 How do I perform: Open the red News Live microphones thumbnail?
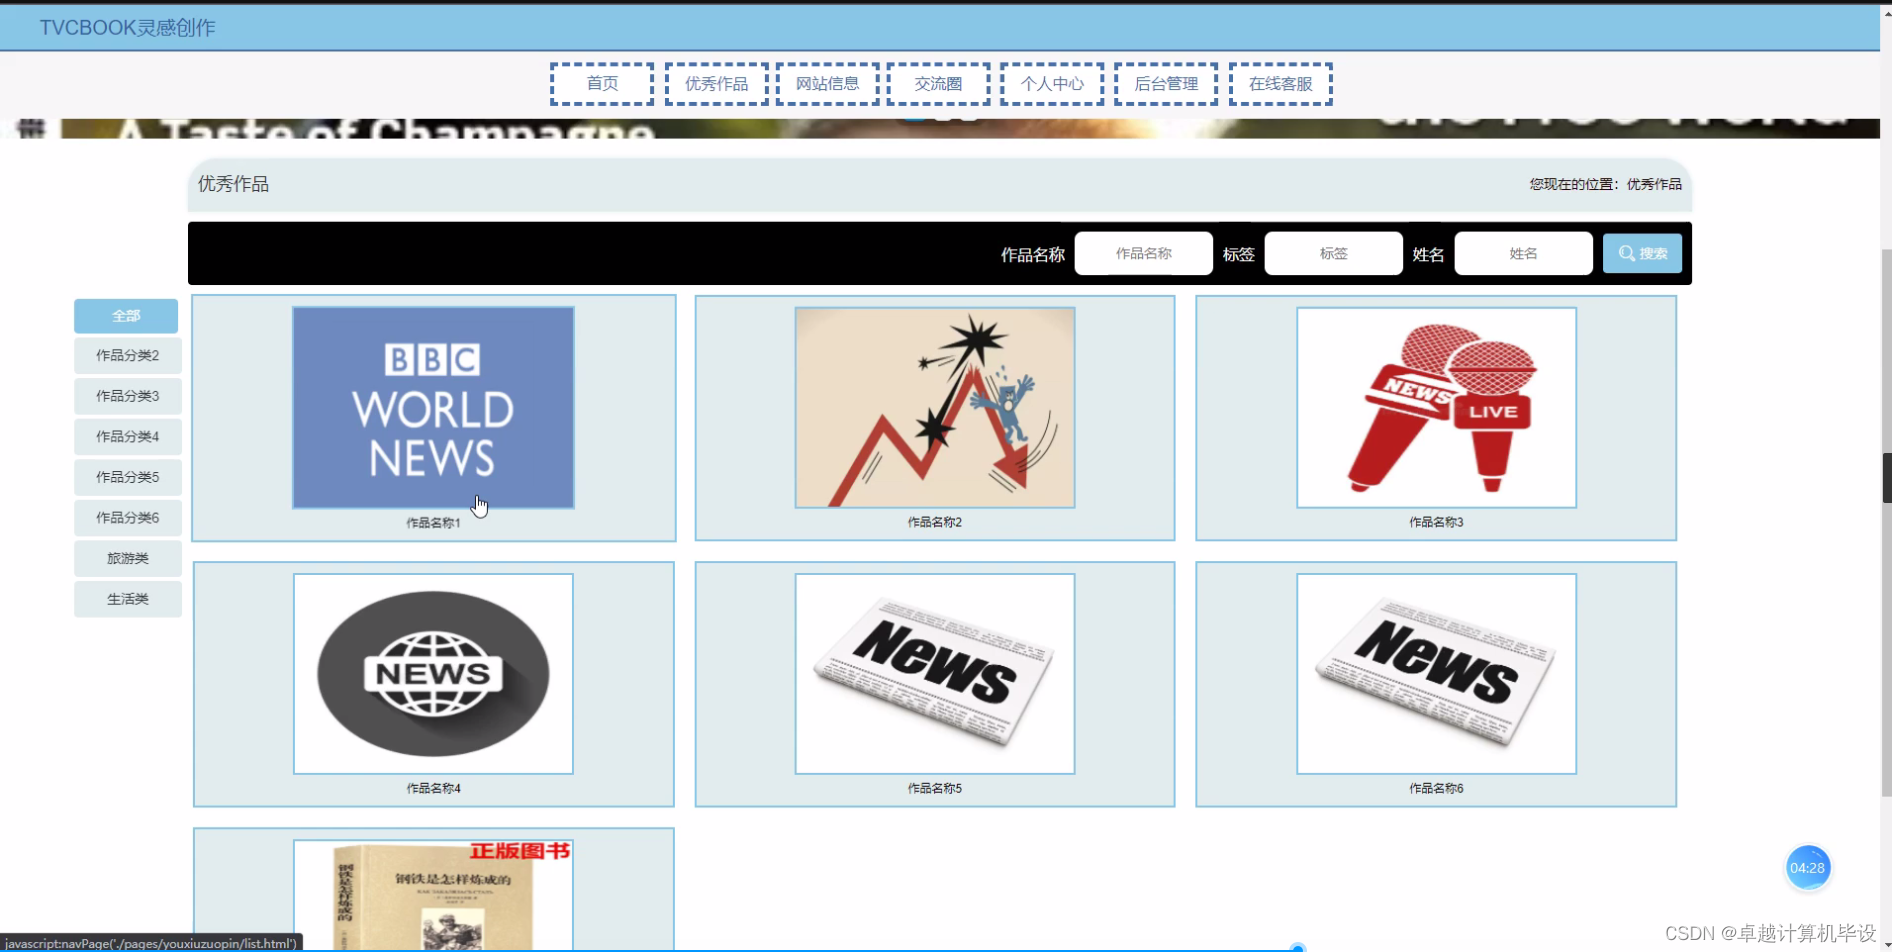tap(1436, 408)
